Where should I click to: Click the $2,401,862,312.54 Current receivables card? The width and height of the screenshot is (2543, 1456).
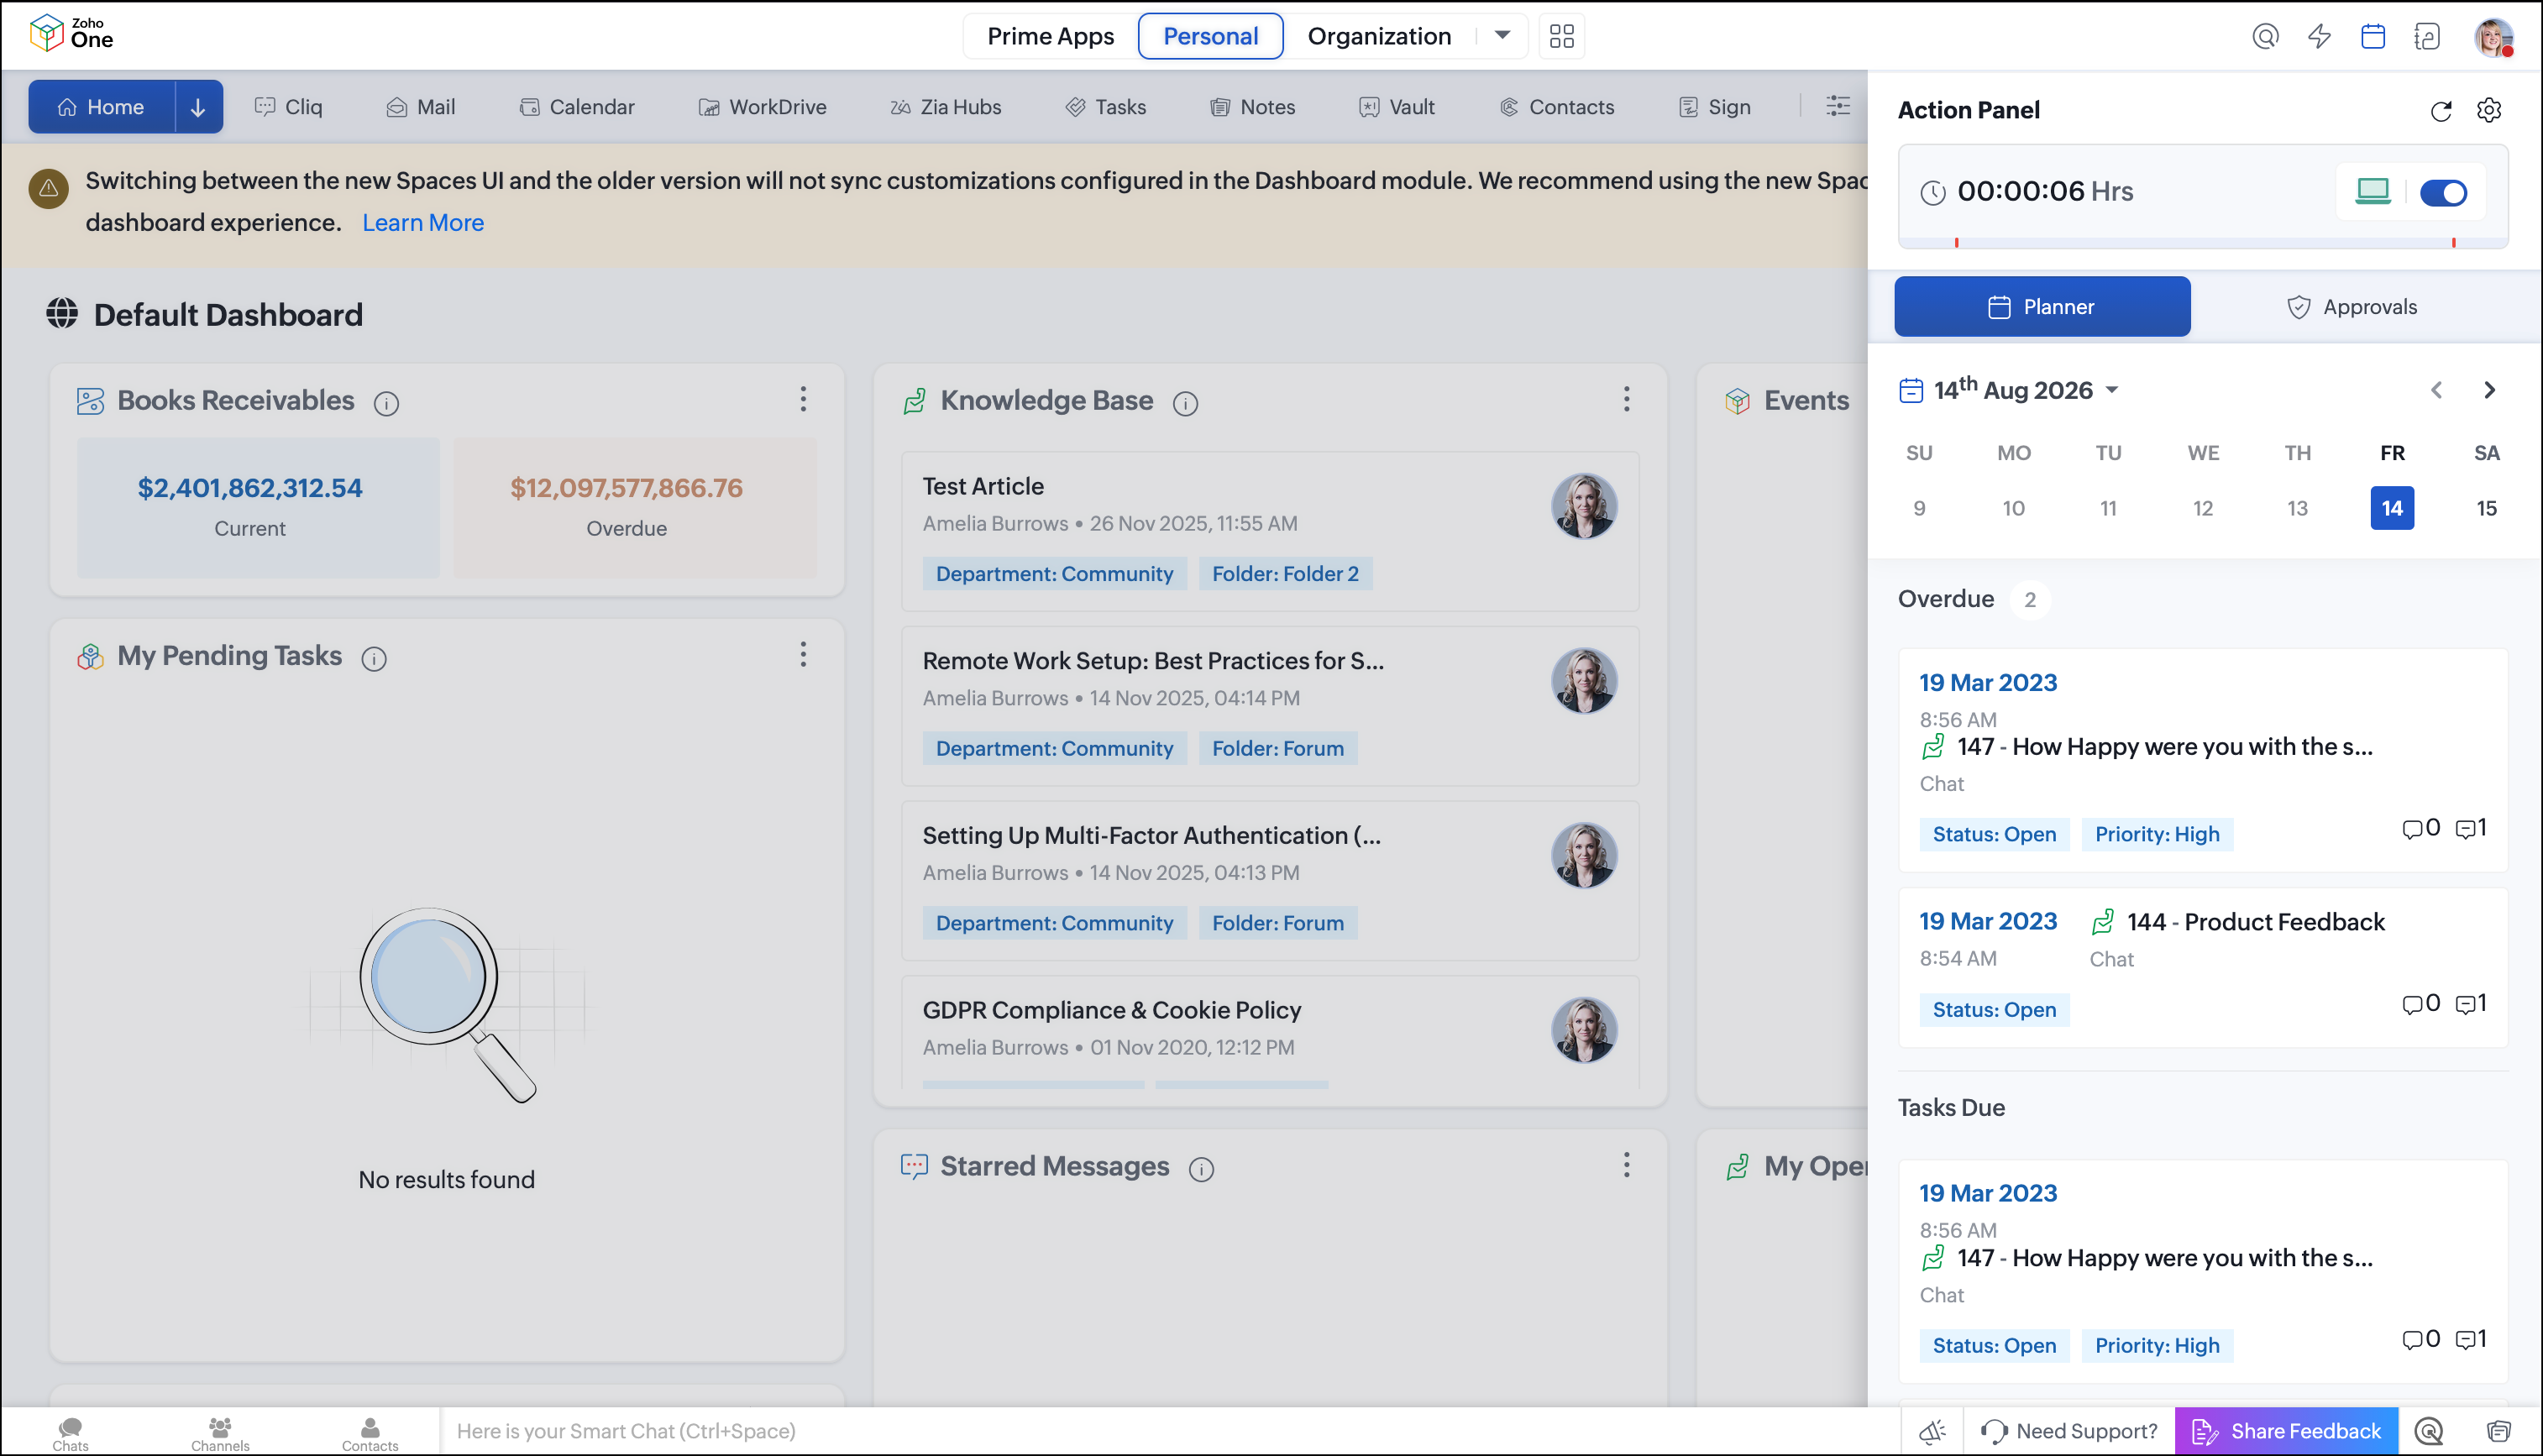tap(259, 508)
